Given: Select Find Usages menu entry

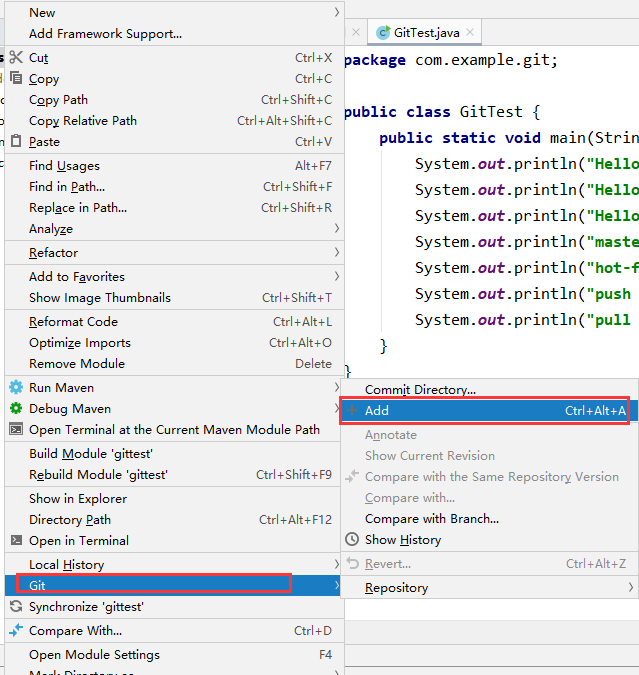Looking at the screenshot, I should (x=174, y=165).
